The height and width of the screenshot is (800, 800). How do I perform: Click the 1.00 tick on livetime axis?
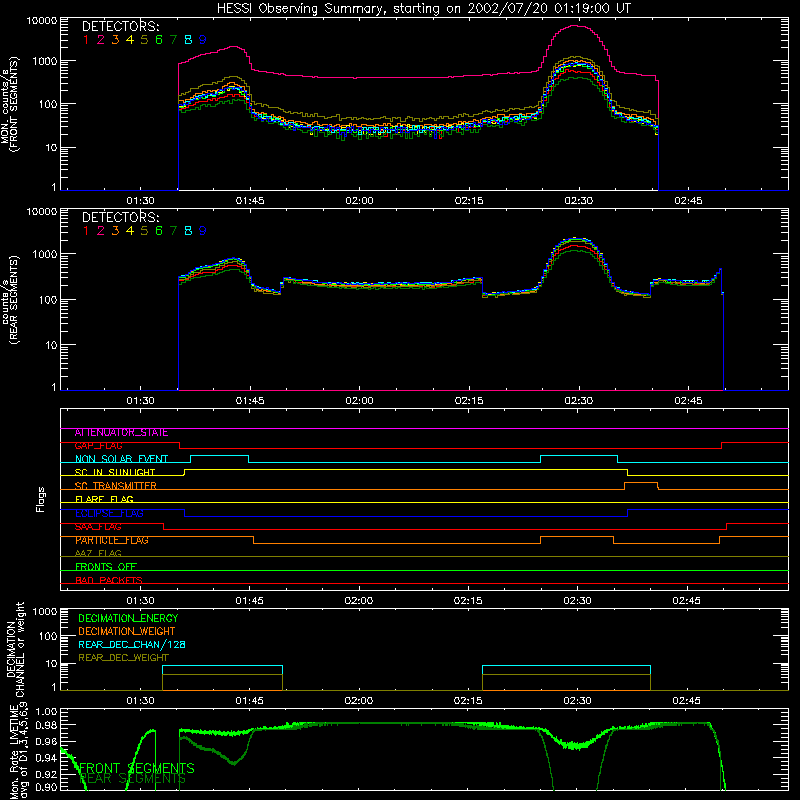(x=45, y=712)
